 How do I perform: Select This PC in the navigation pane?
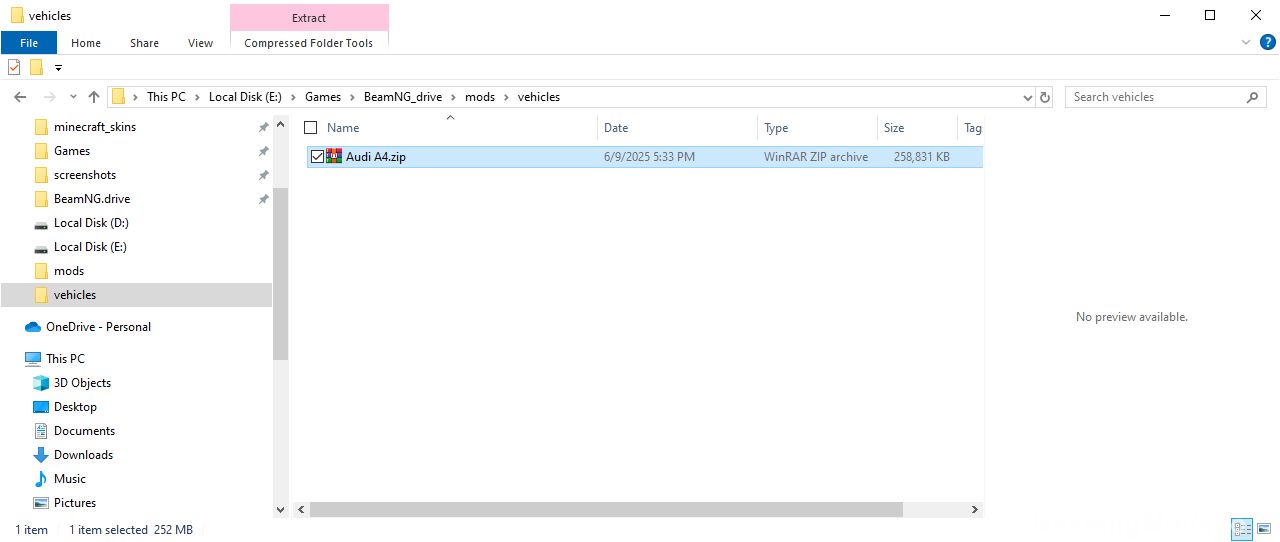(65, 359)
